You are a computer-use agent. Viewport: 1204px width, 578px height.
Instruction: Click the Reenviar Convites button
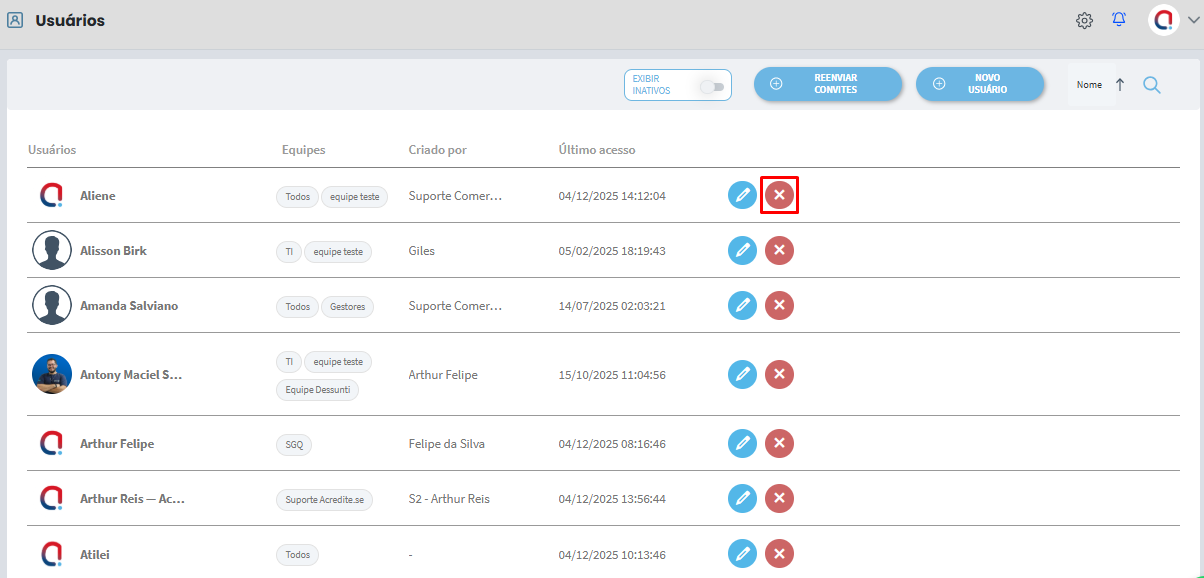[827, 84]
